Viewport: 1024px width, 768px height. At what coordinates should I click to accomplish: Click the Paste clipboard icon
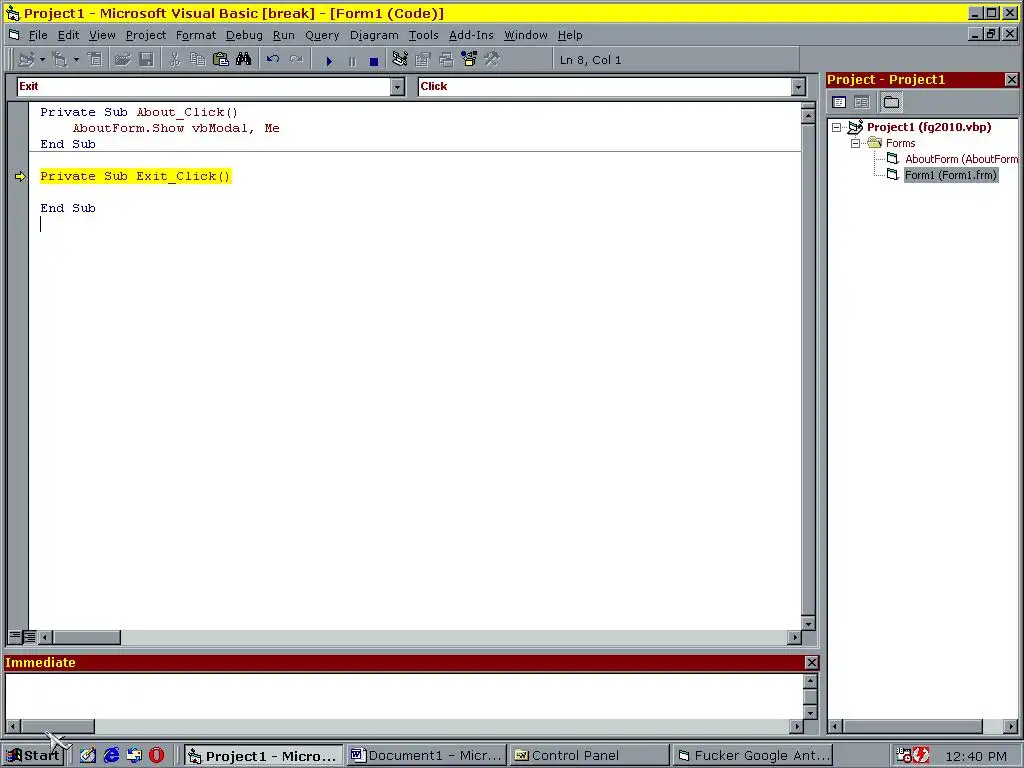coord(221,60)
